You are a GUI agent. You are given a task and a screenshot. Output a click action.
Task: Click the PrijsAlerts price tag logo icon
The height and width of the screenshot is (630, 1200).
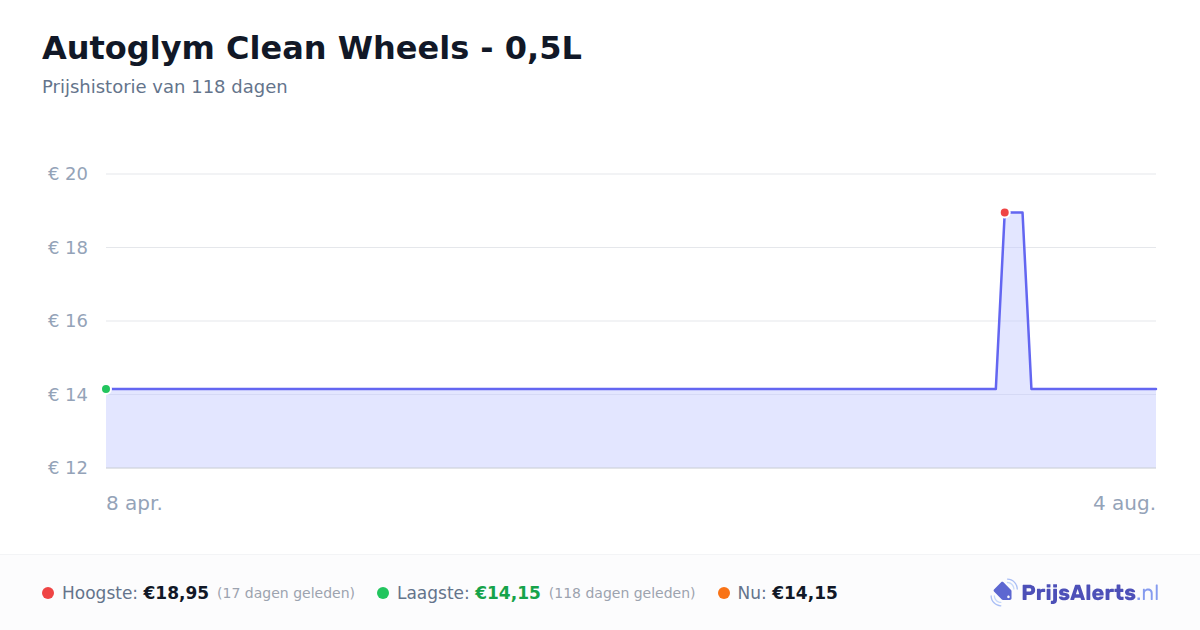pyautogui.click(x=1003, y=593)
